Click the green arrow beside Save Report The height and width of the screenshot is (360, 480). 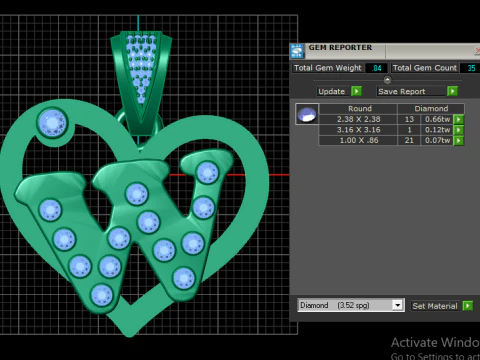[x=452, y=91]
